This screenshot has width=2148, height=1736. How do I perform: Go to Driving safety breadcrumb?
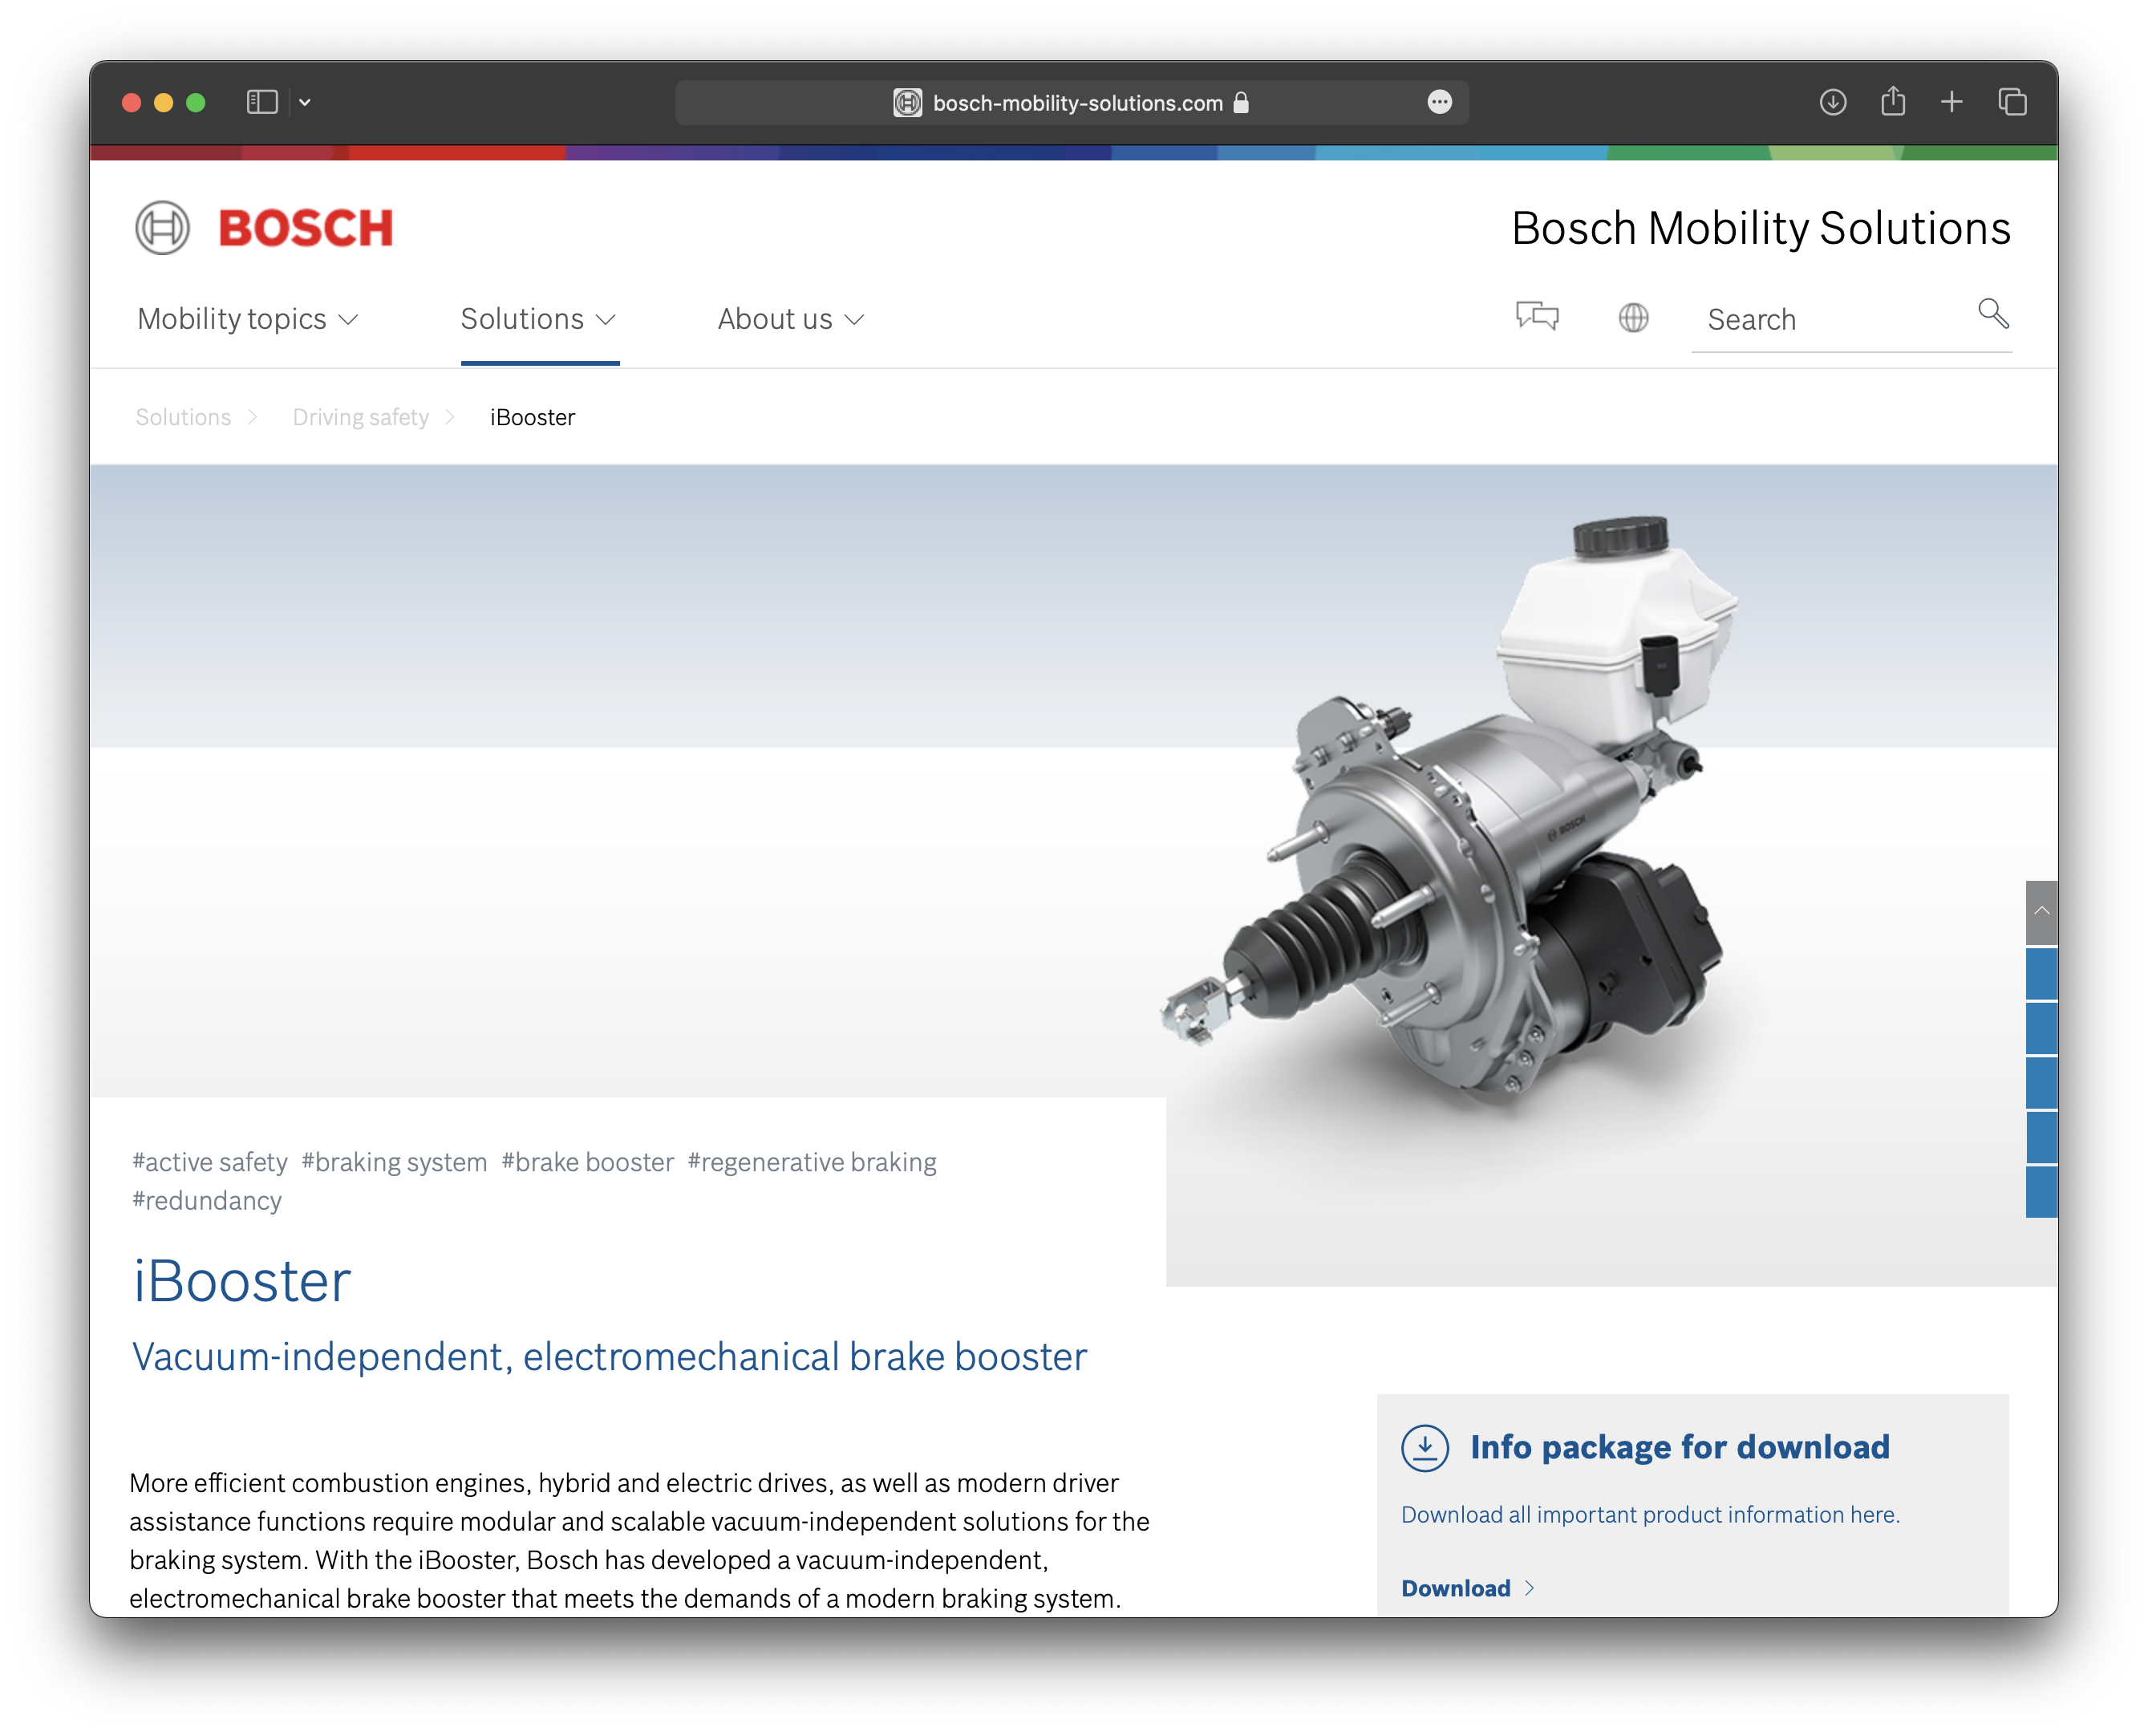pyautogui.click(x=360, y=417)
